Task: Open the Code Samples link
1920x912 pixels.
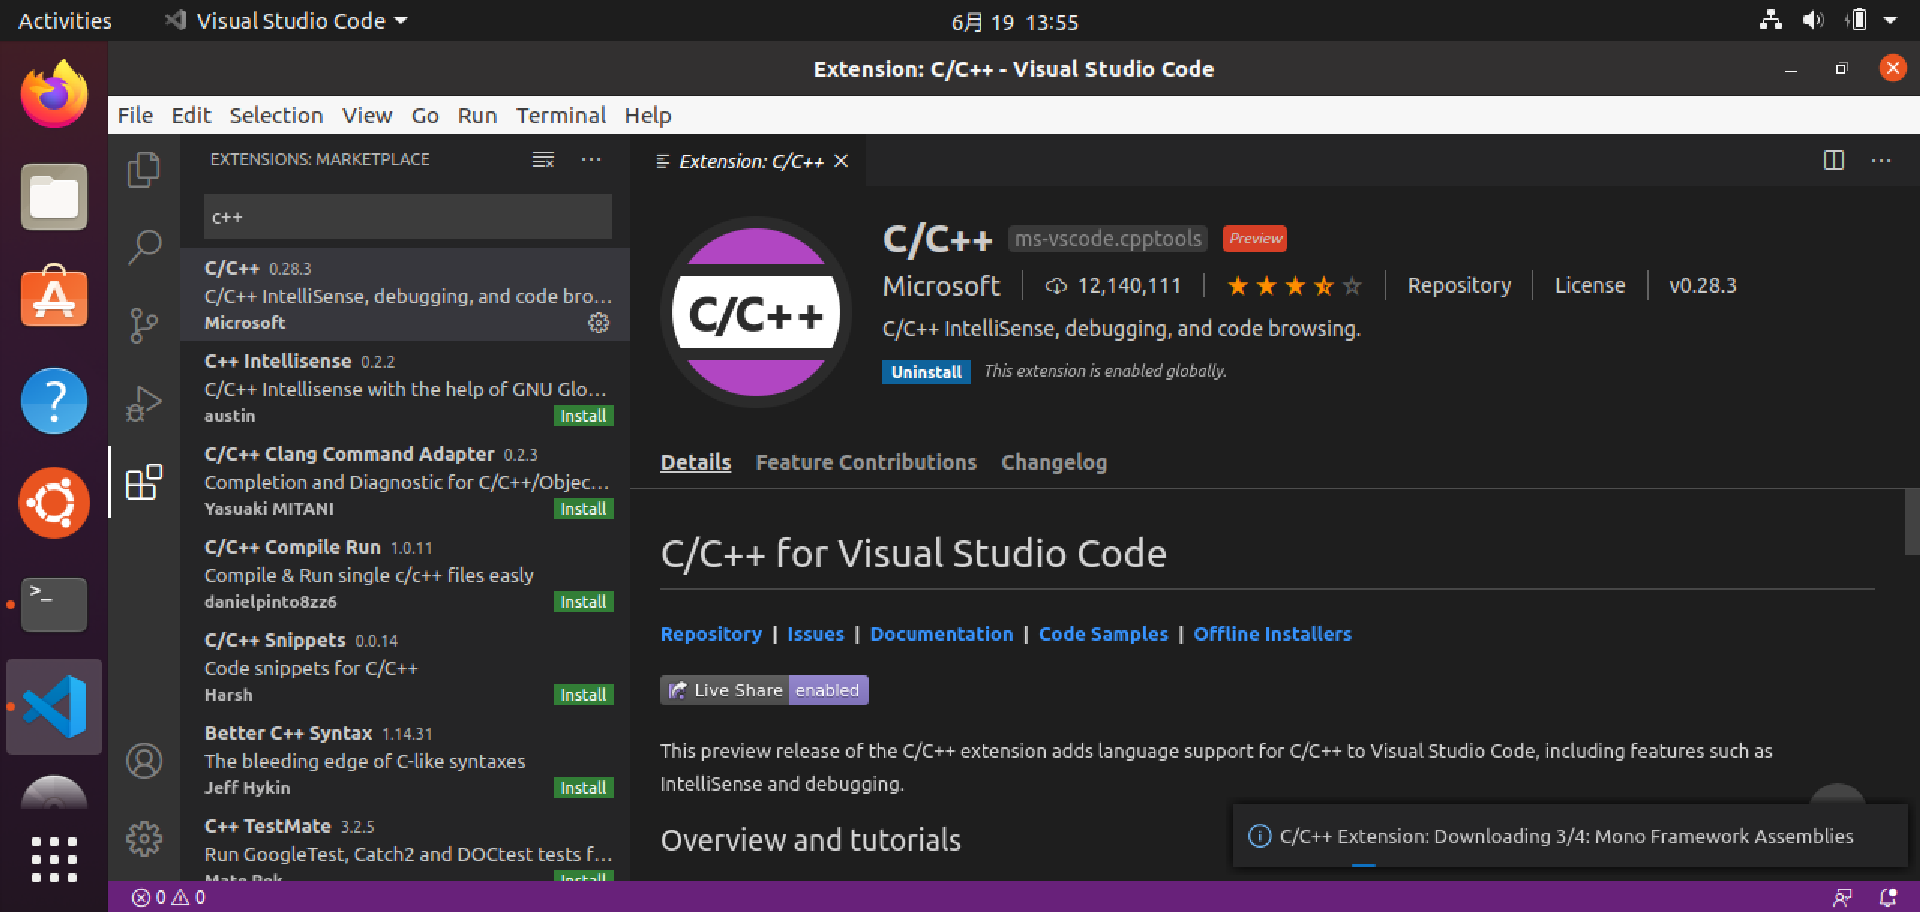Action: pyautogui.click(x=1103, y=634)
